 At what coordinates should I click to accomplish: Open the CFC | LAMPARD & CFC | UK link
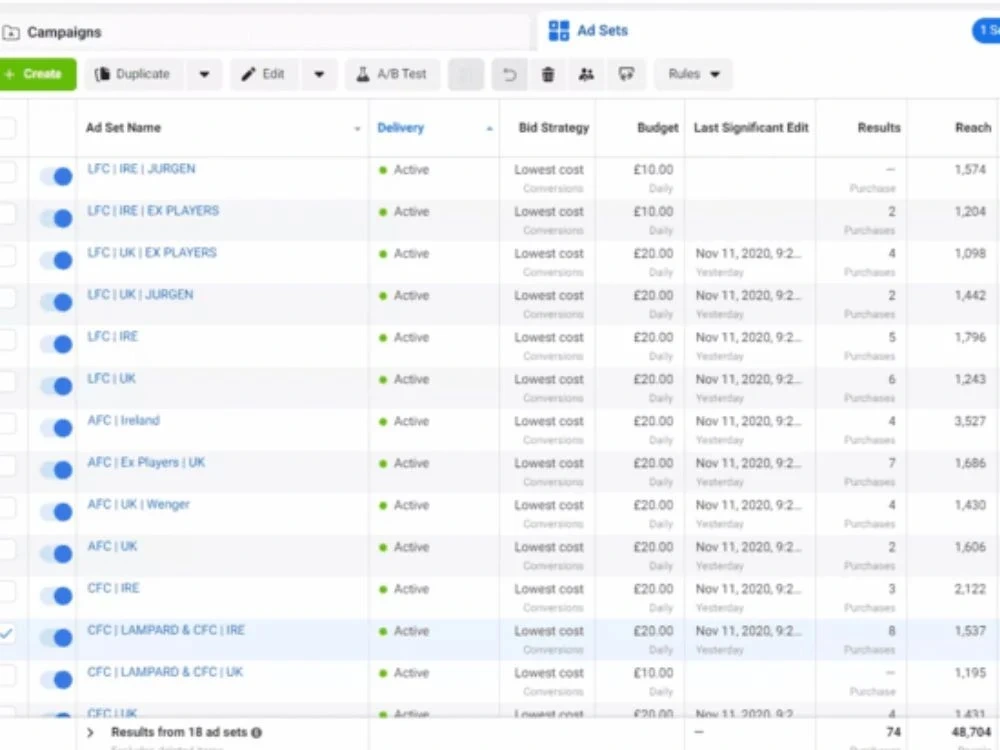tap(165, 672)
